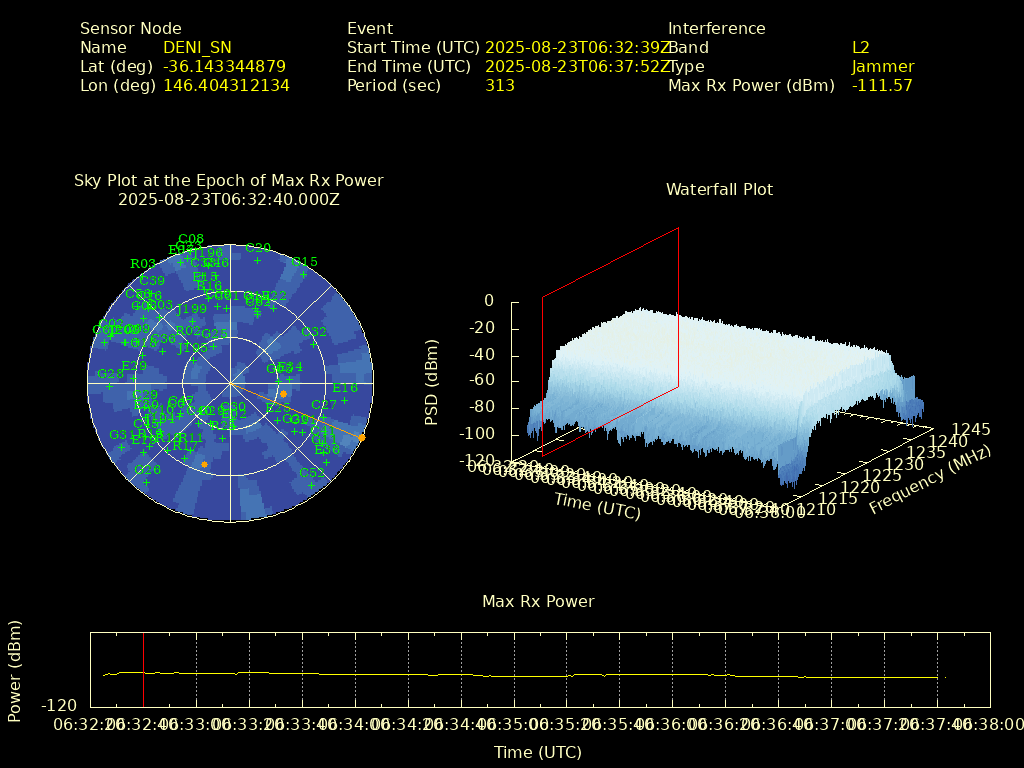Click the sensor name DENI_SN
The height and width of the screenshot is (768, 1024).
click(197, 47)
